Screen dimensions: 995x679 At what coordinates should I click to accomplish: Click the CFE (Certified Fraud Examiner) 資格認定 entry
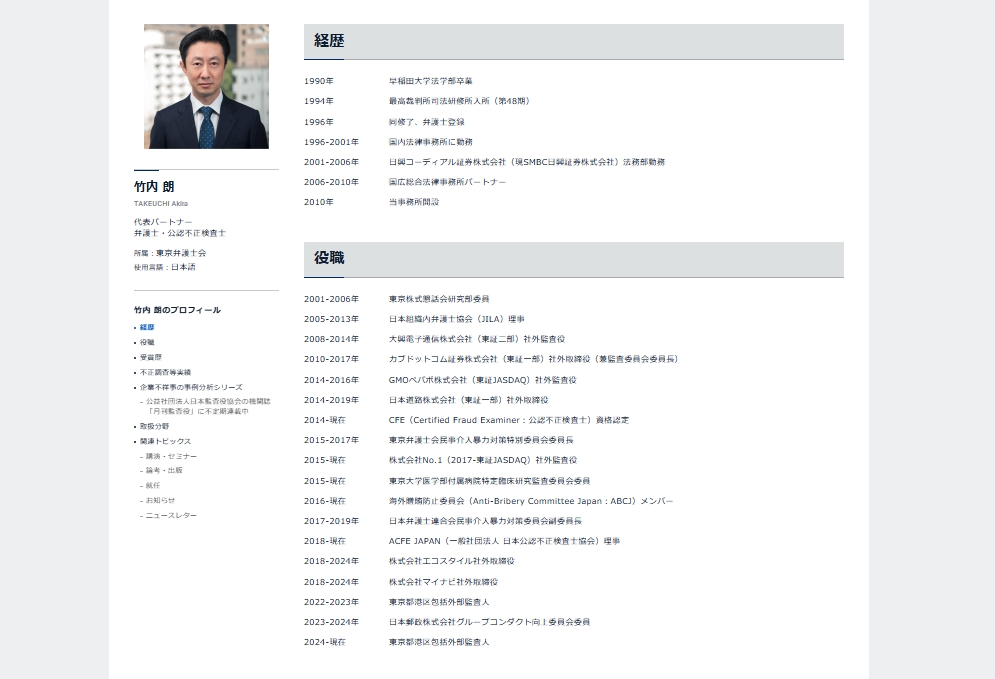(x=509, y=420)
